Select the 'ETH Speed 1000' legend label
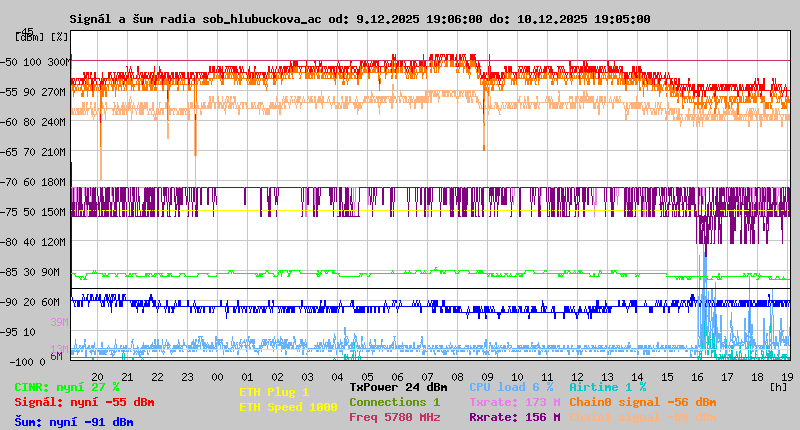 pyautogui.click(x=288, y=407)
